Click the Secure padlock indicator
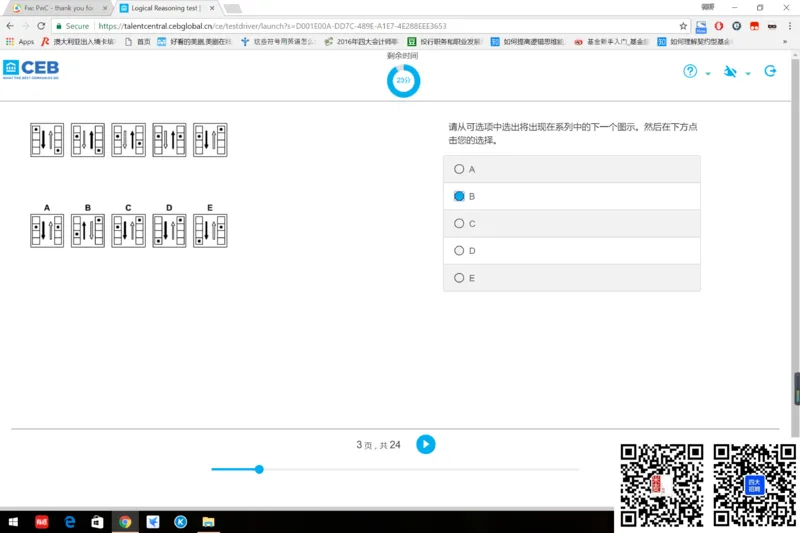The width and height of the screenshot is (800, 533). pyautogui.click(x=72, y=26)
